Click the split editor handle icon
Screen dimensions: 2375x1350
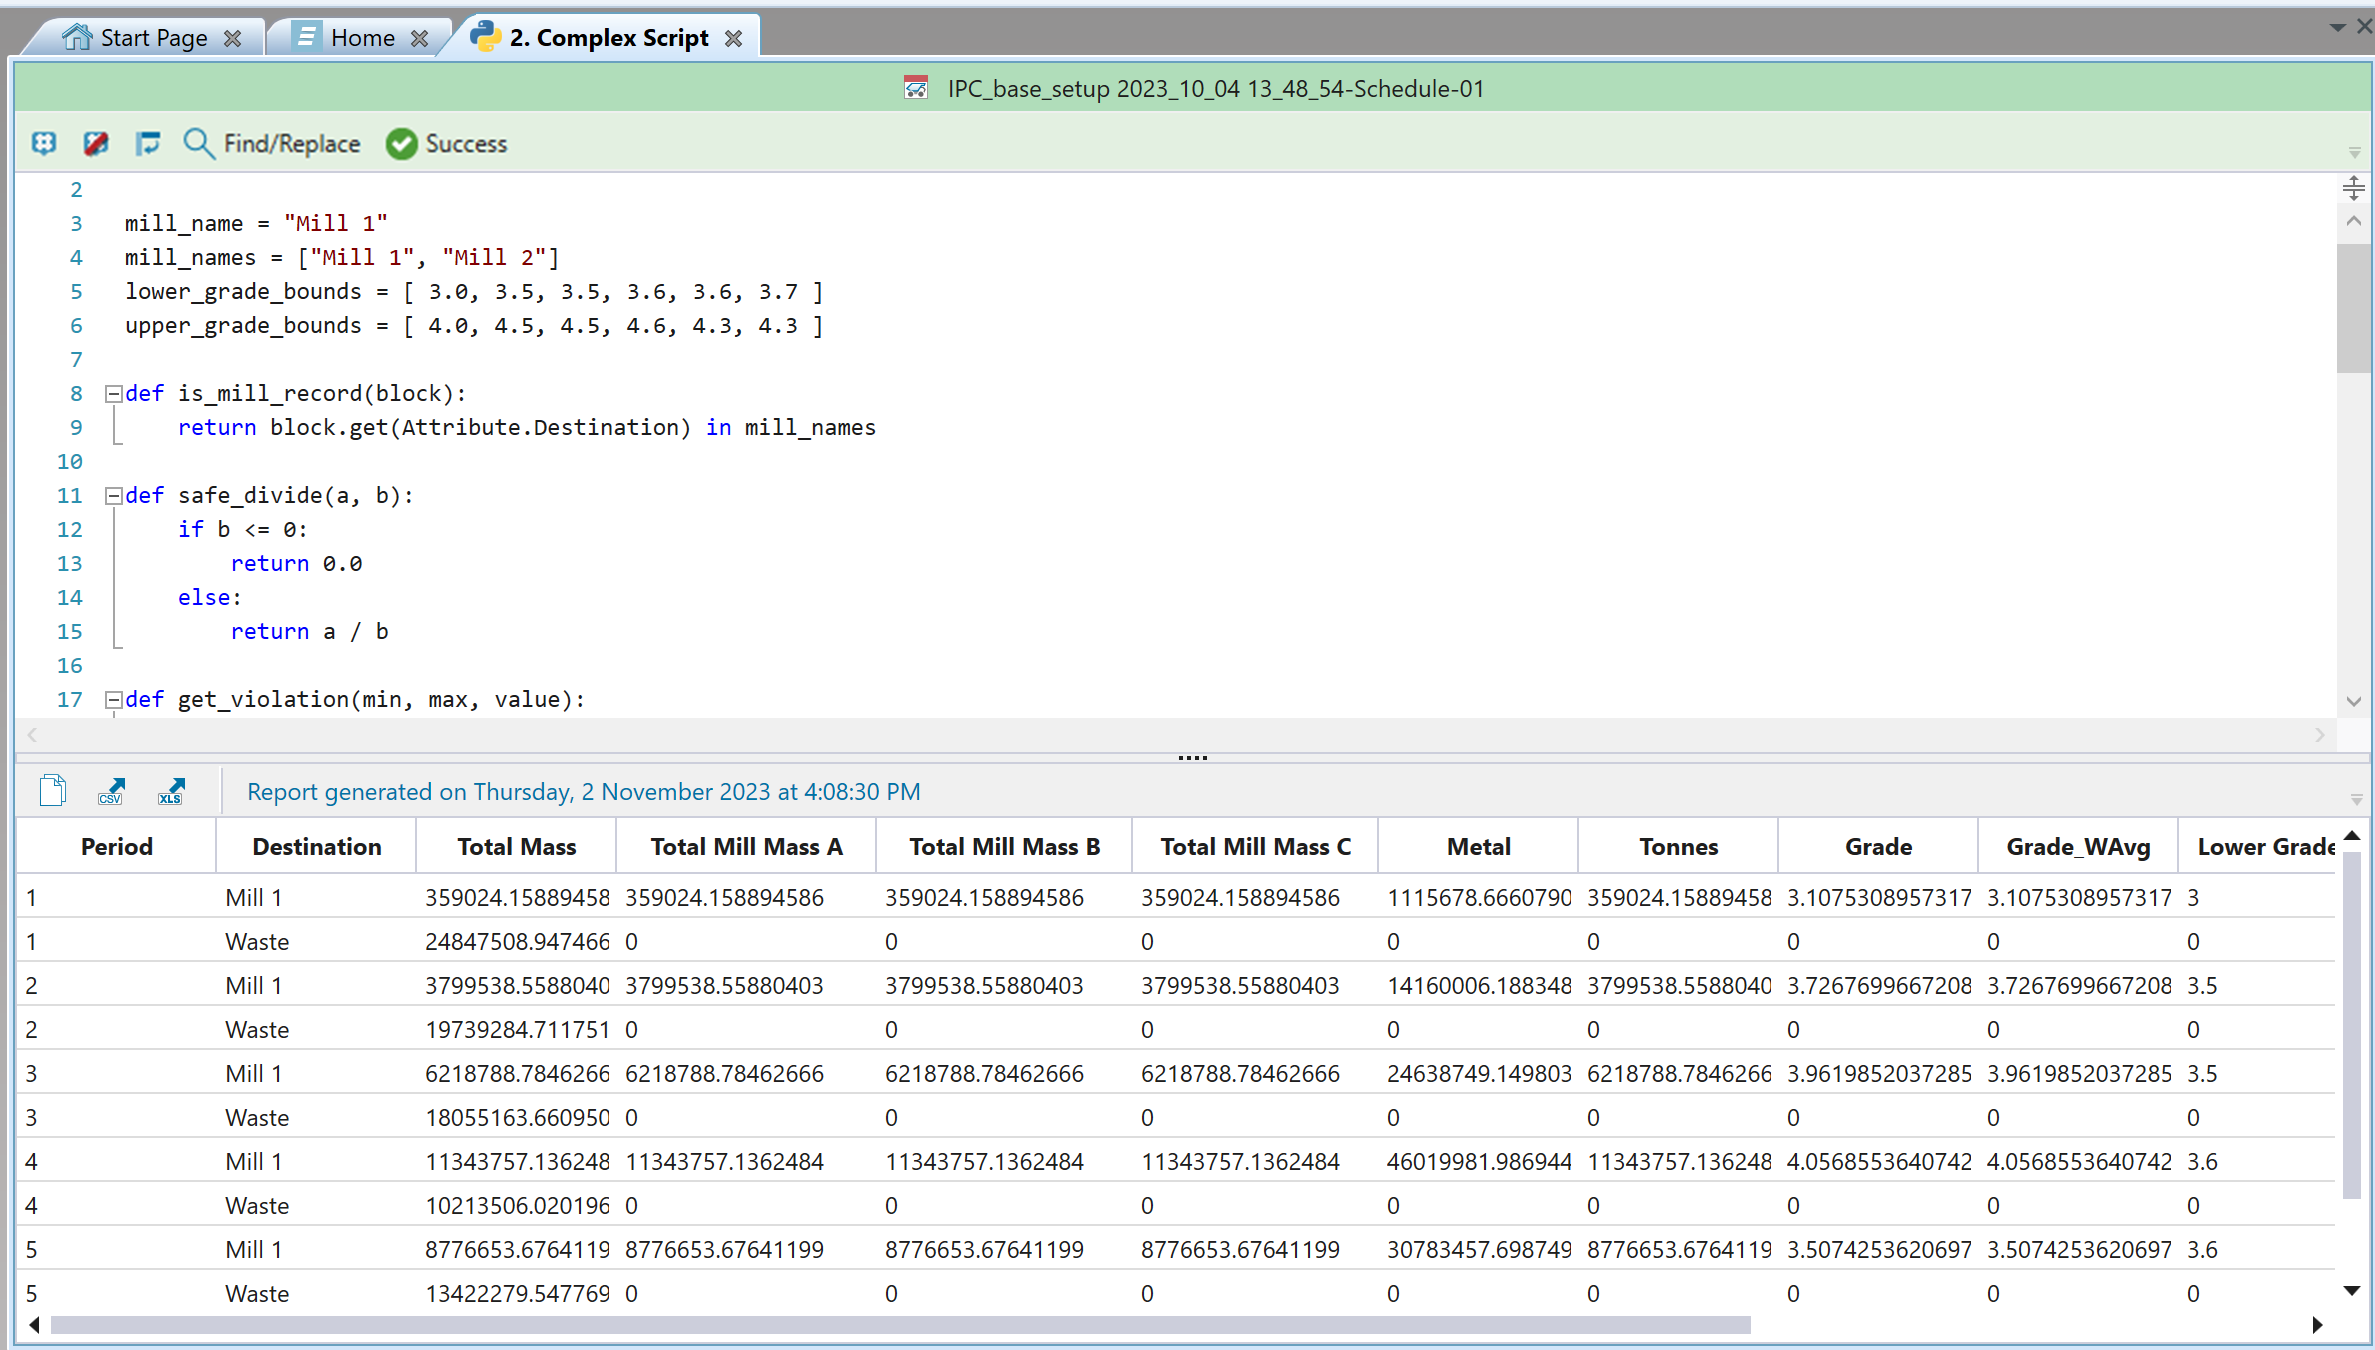pyautogui.click(x=2353, y=188)
